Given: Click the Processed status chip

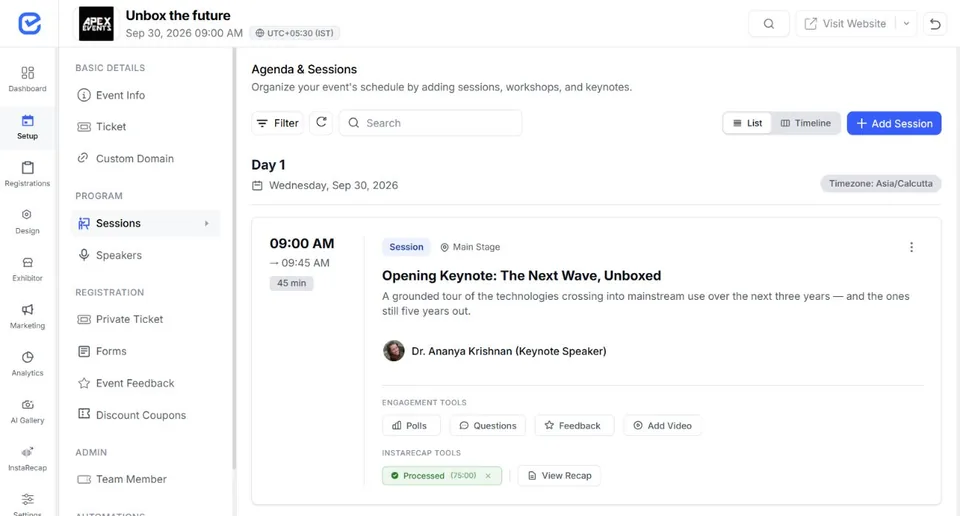Looking at the screenshot, I should 442,476.
